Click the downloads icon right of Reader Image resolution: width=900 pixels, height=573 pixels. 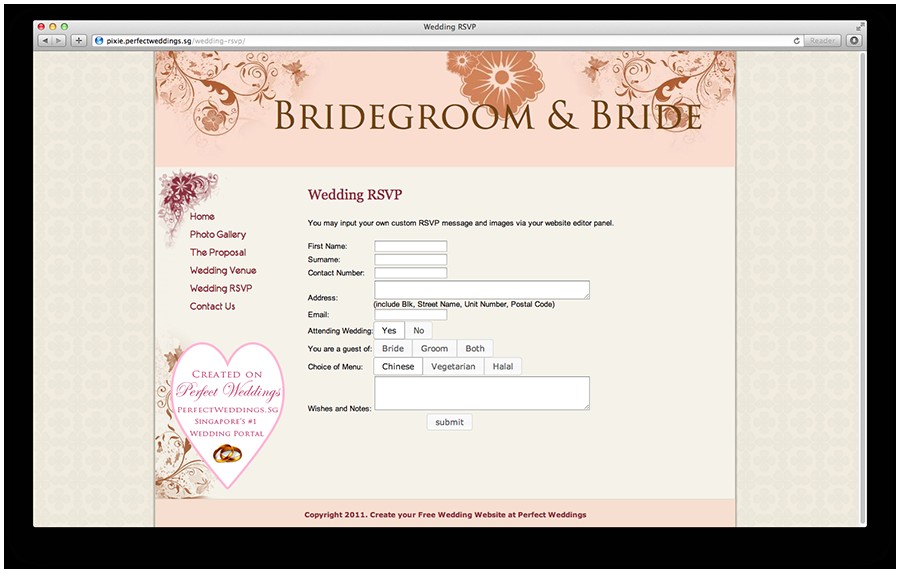(853, 41)
